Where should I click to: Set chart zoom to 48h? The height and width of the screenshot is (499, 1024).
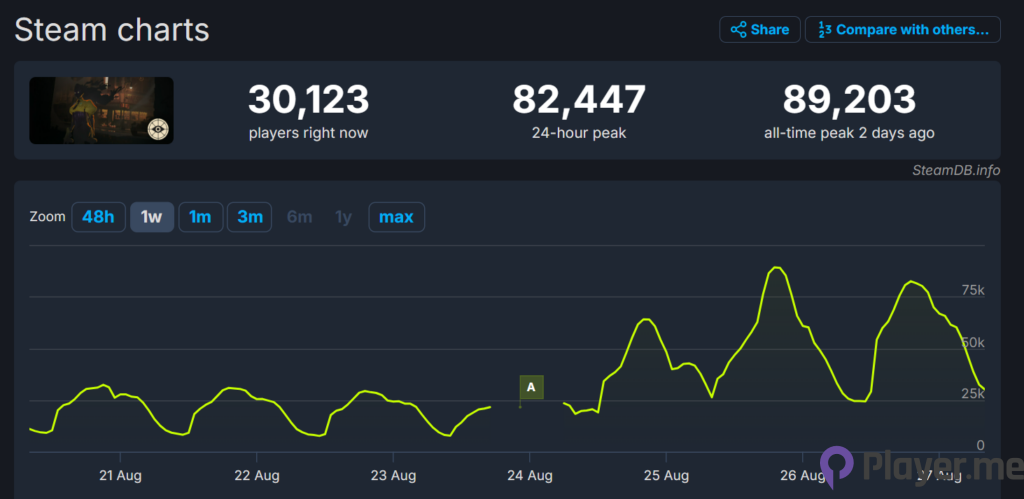coord(99,217)
